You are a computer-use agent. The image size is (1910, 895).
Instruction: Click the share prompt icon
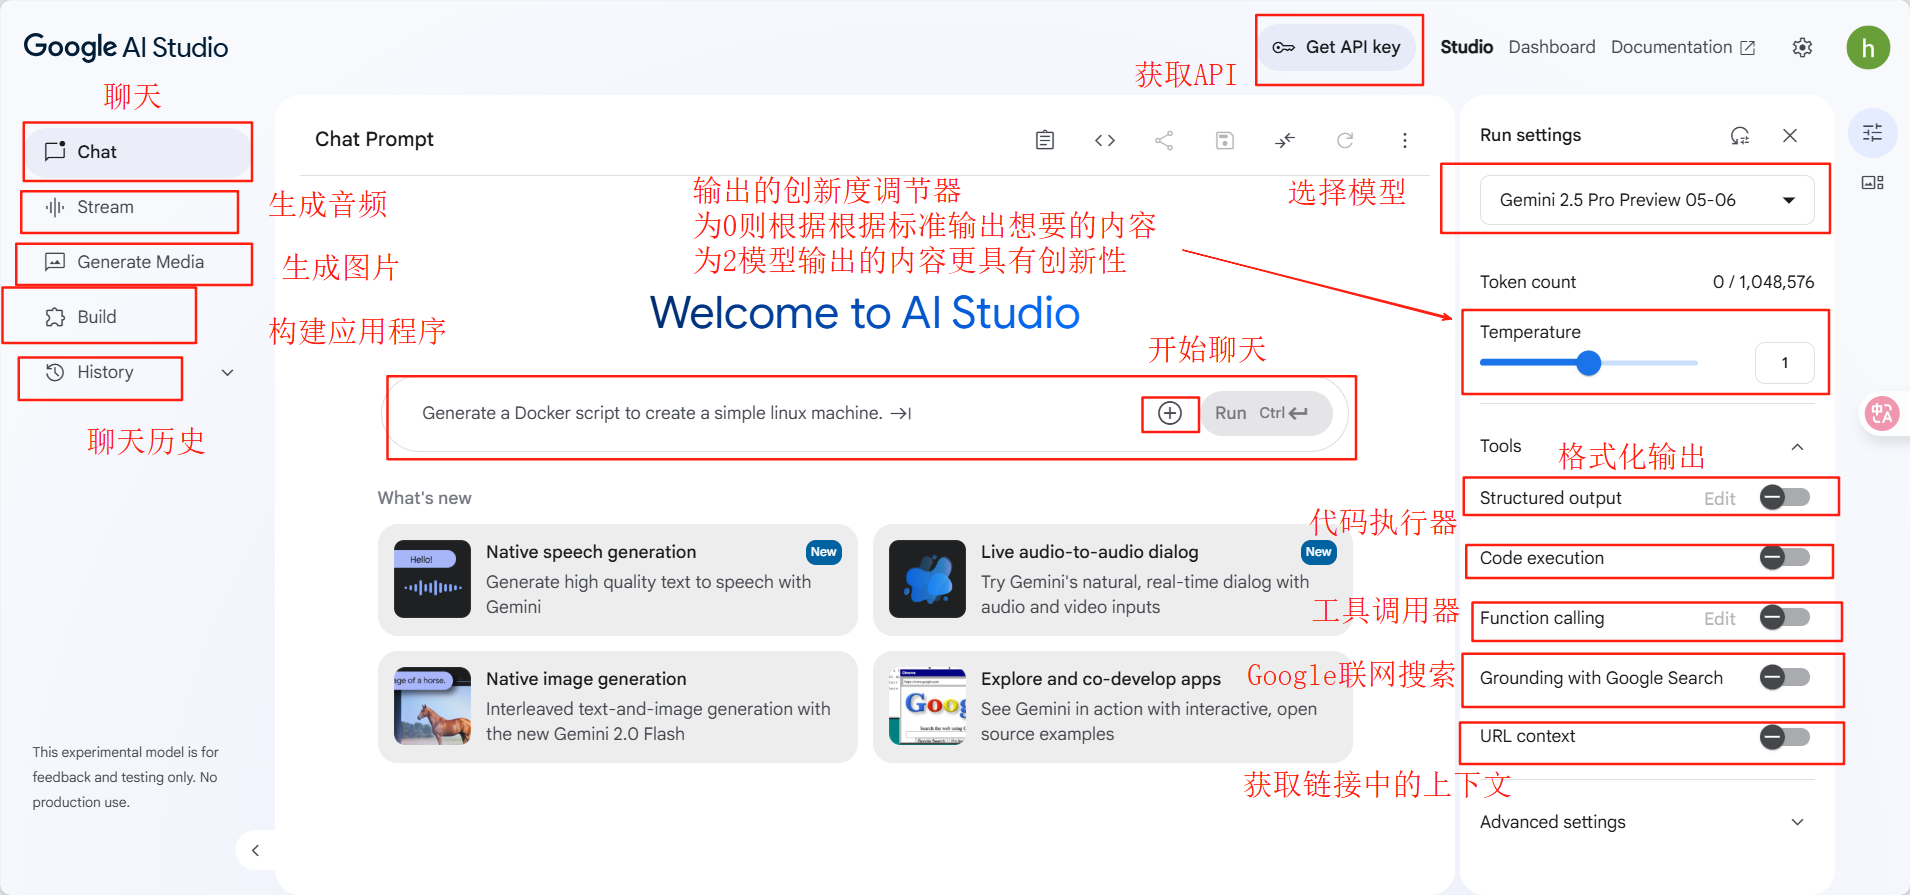click(x=1164, y=140)
